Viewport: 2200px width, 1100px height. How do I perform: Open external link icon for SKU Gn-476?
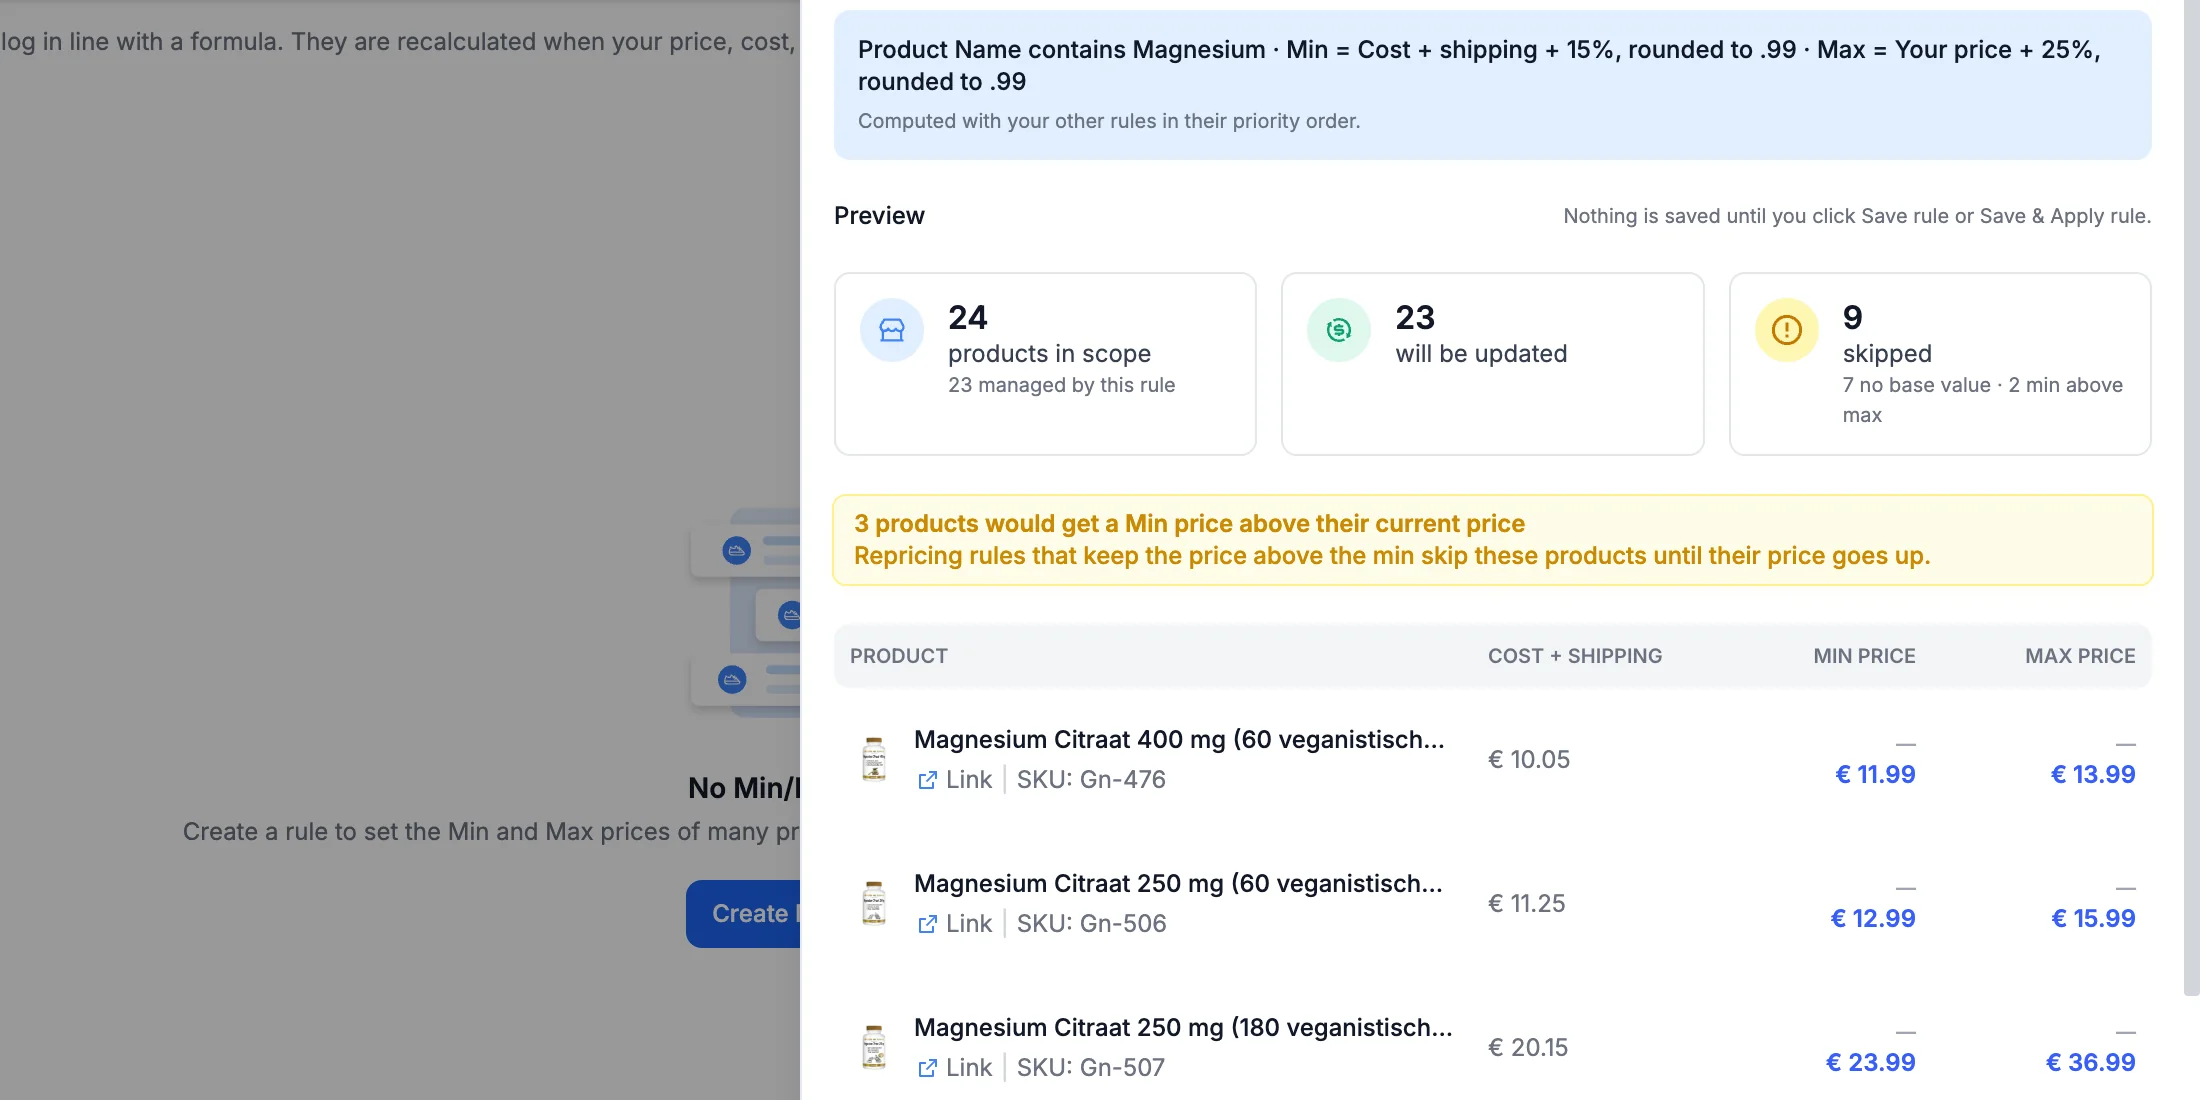tap(927, 780)
